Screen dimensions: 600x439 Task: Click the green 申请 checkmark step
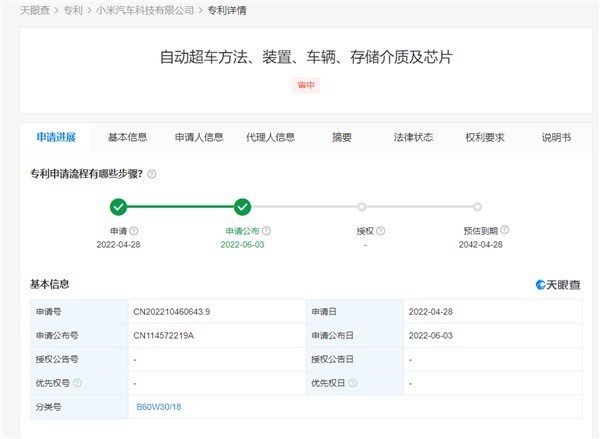pyautogui.click(x=118, y=207)
